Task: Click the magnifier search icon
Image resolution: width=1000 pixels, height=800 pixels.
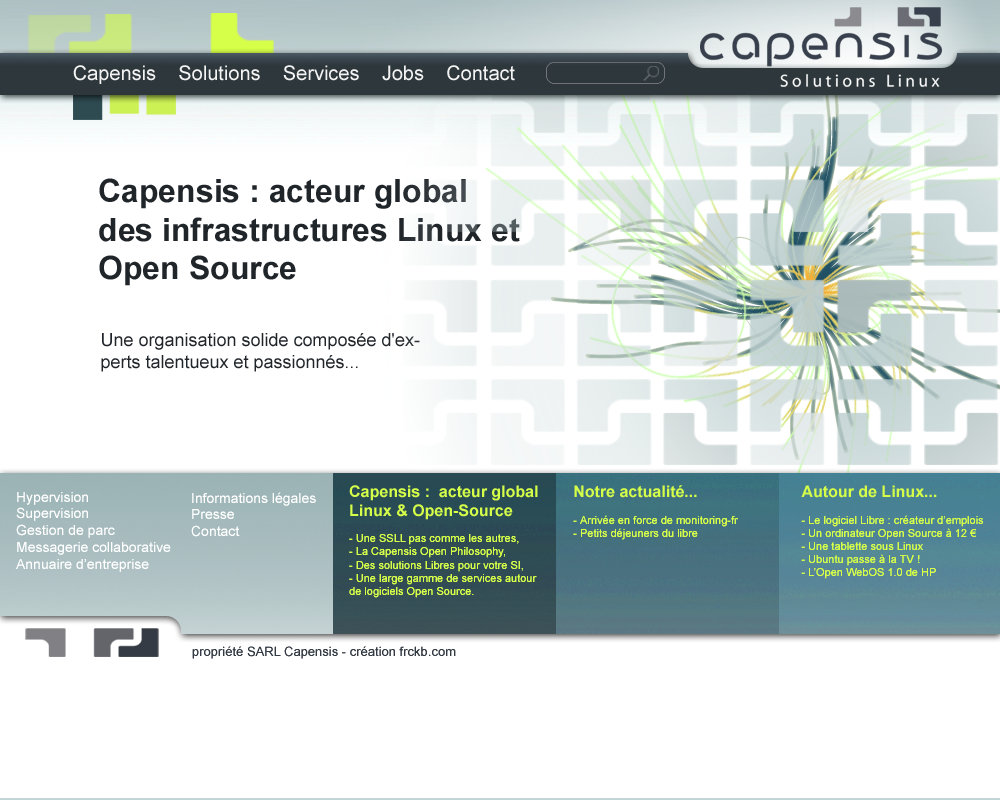Action: 652,73
